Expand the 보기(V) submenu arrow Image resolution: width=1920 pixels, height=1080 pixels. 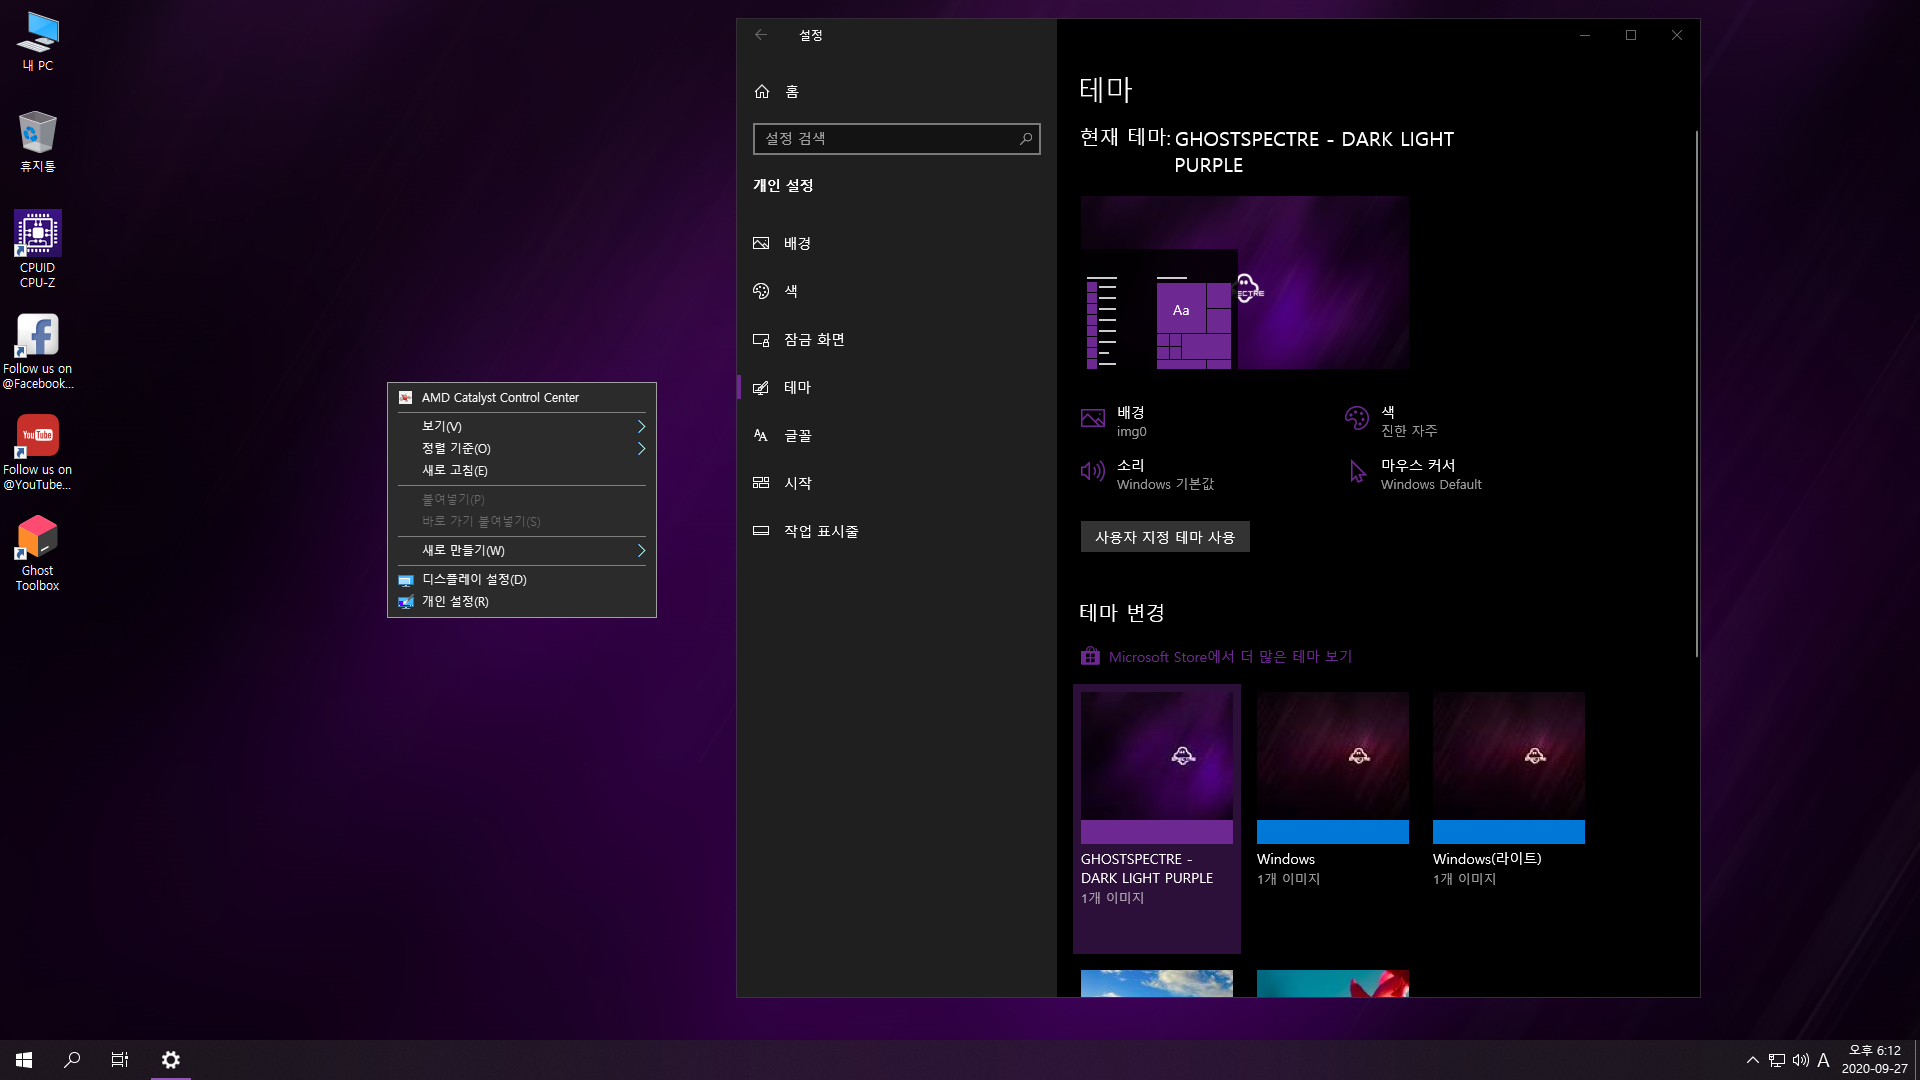click(641, 426)
